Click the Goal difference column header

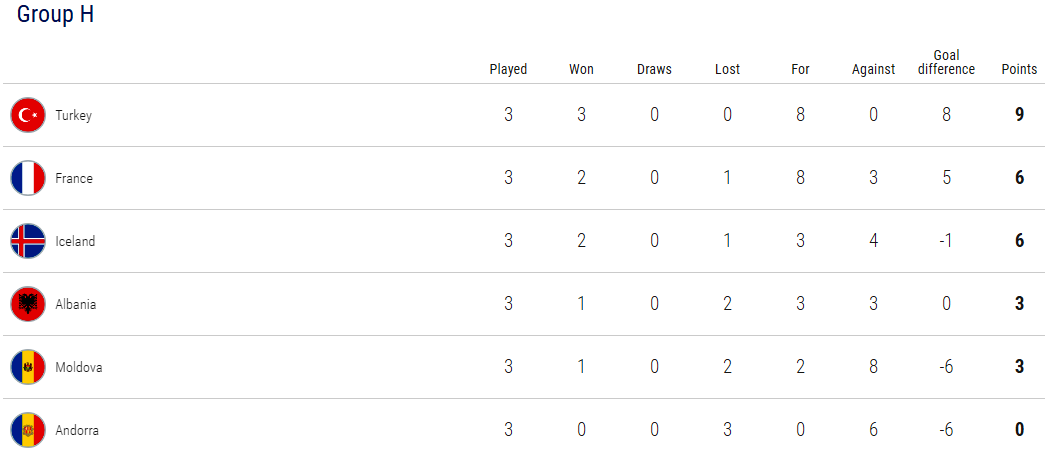(x=946, y=63)
